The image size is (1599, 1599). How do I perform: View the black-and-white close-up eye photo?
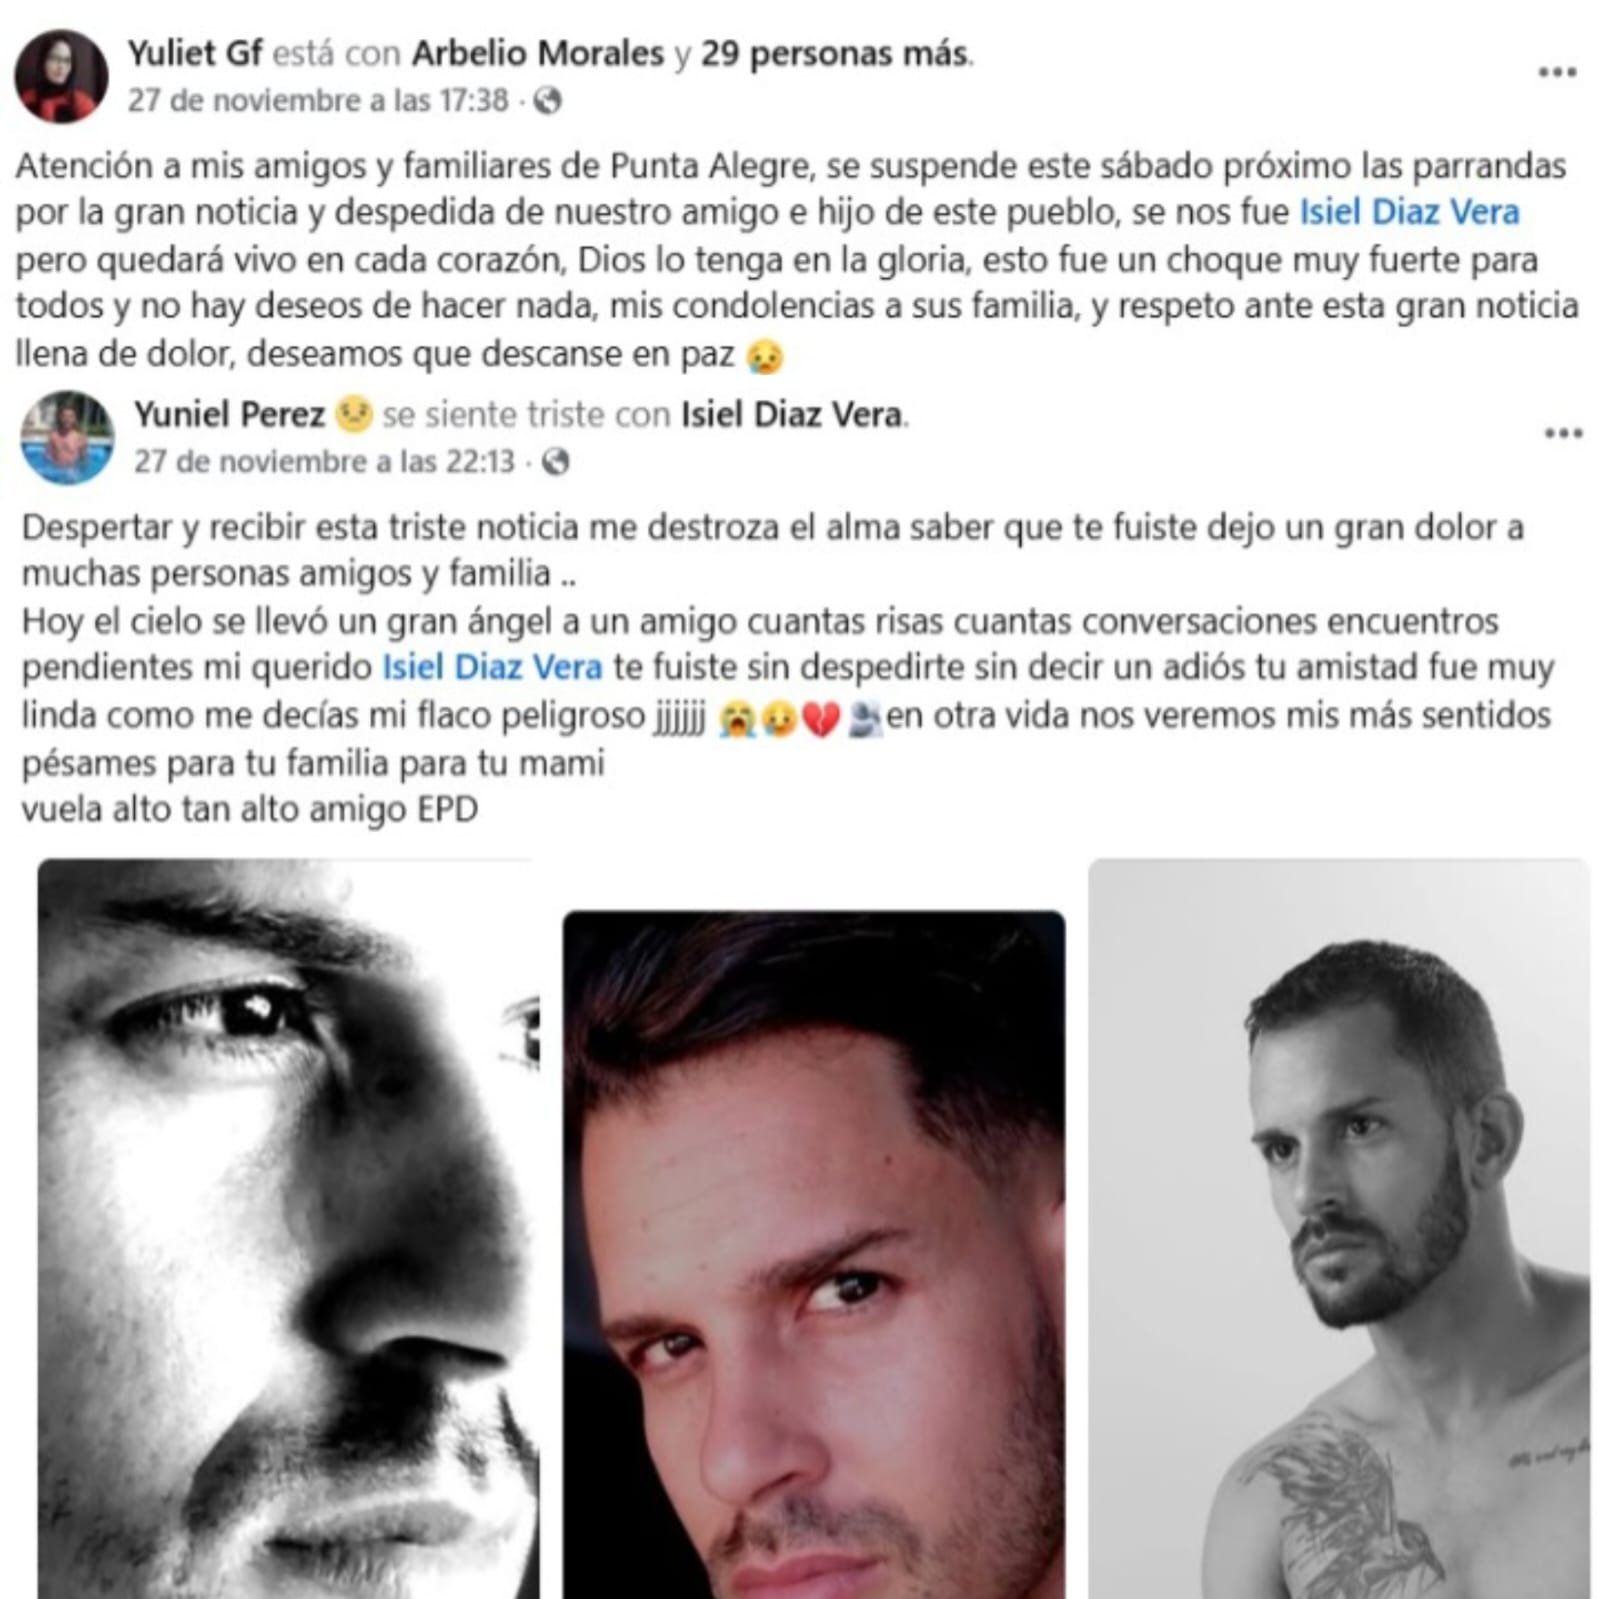288,1229
